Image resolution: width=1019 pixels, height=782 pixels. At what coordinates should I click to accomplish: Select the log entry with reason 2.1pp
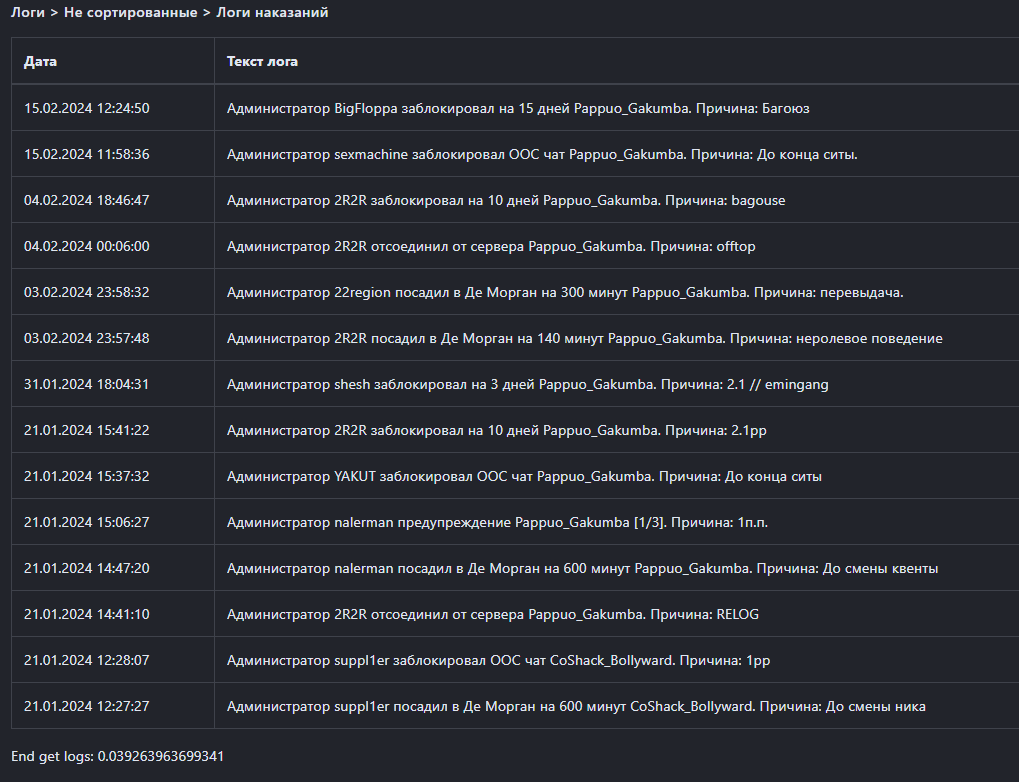click(496, 430)
